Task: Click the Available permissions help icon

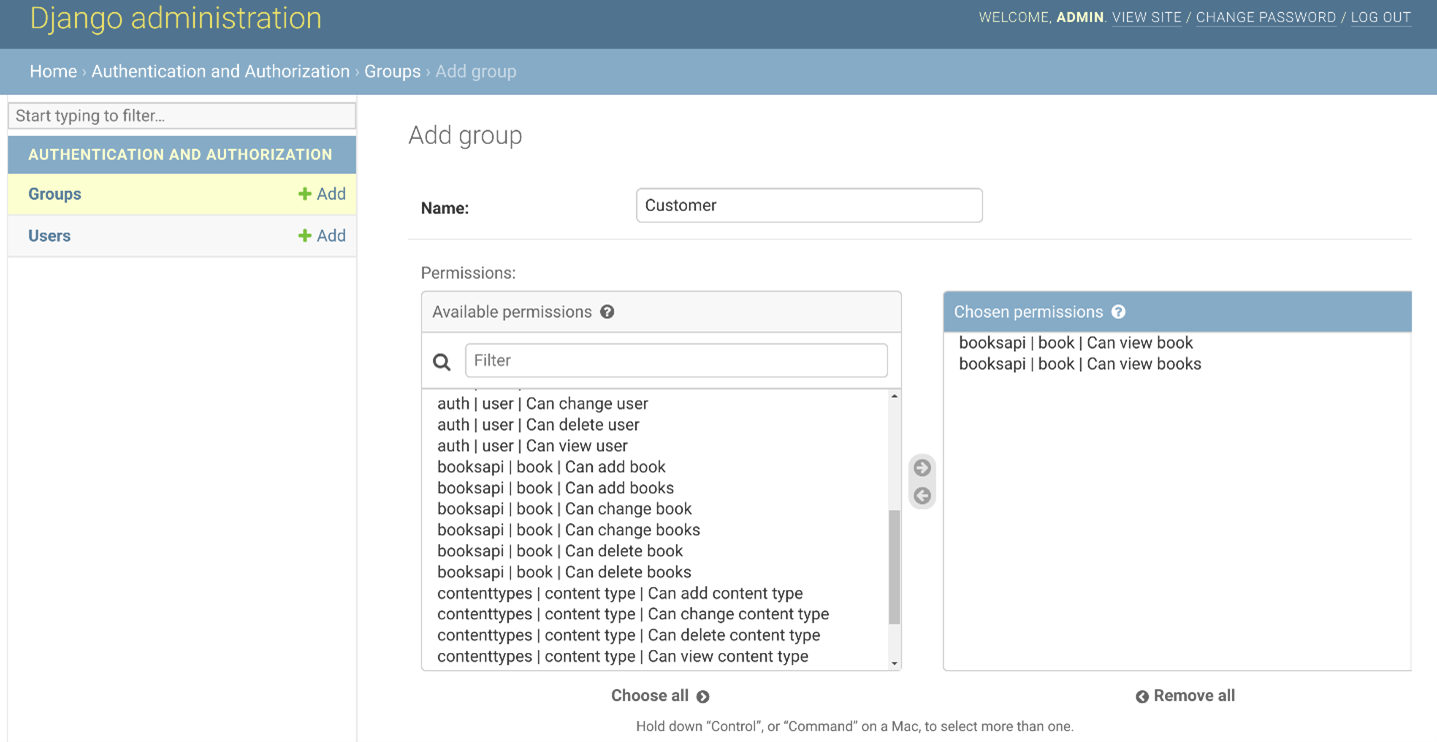Action: click(607, 312)
